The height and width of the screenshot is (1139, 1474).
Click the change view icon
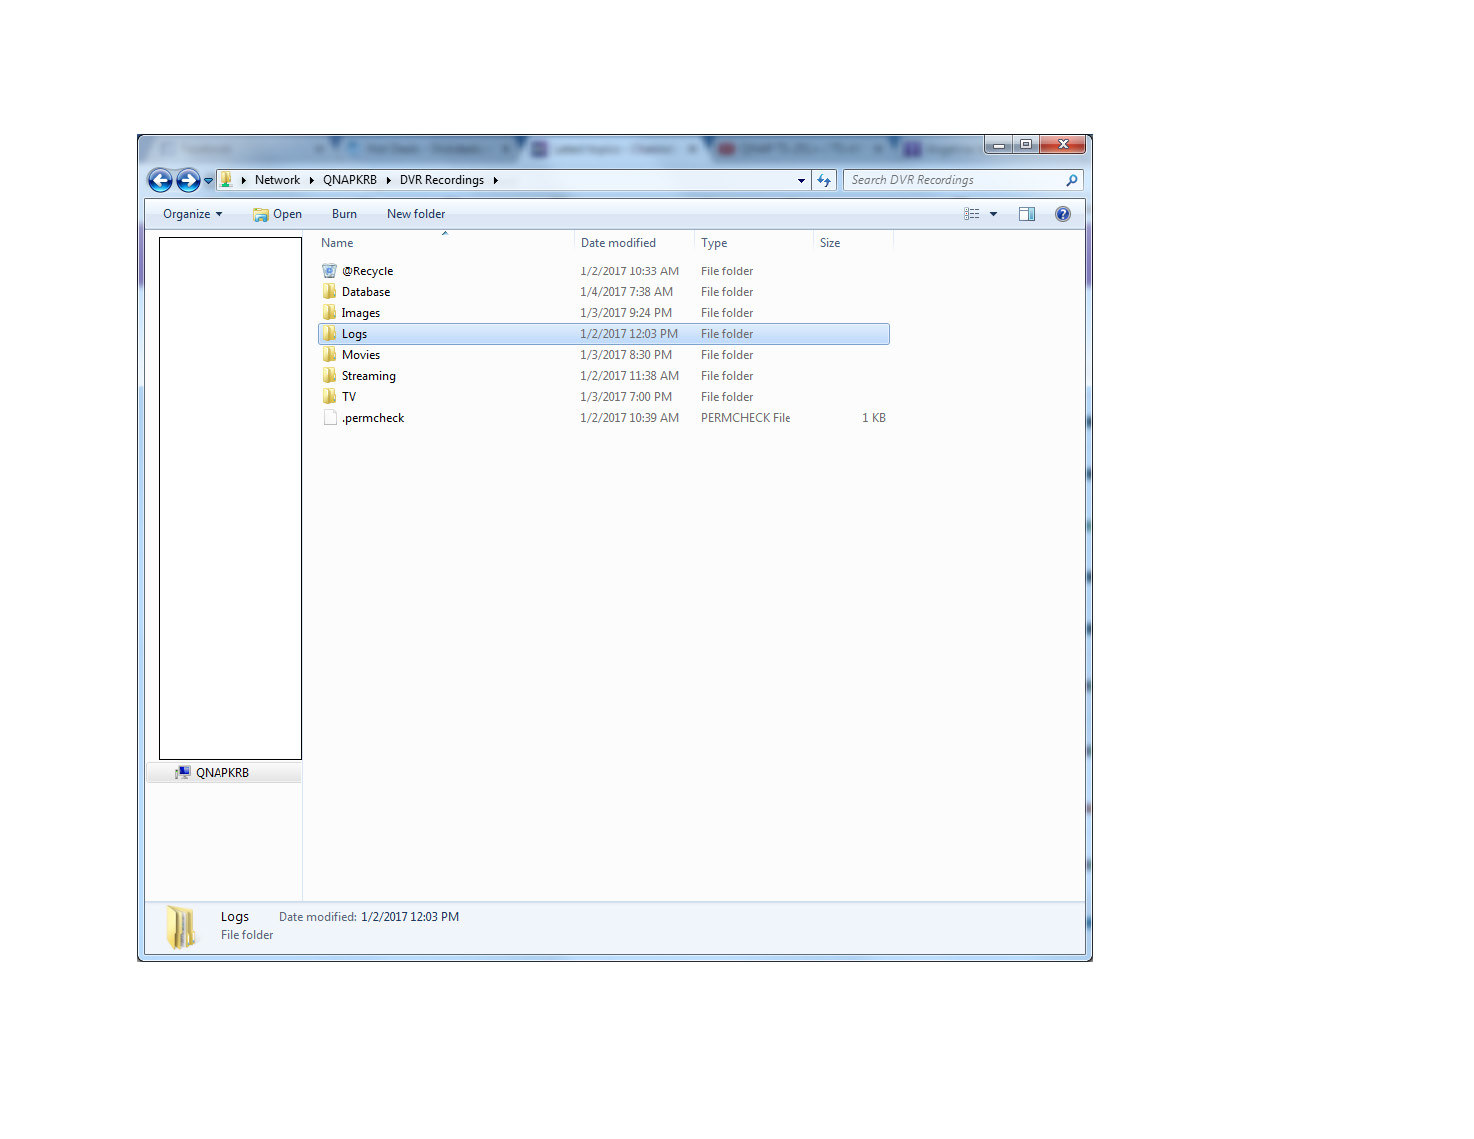pyautogui.click(x=971, y=214)
